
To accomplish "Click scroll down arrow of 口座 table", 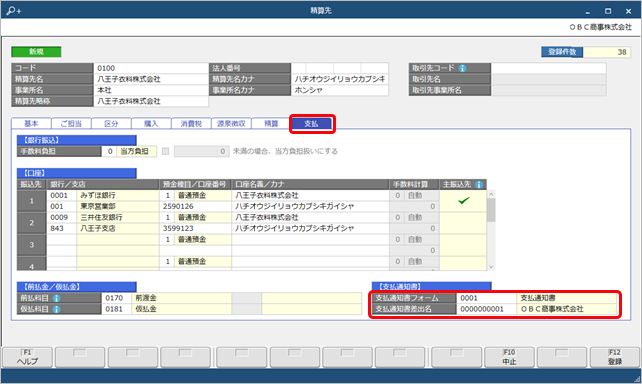I will tap(491, 267).
